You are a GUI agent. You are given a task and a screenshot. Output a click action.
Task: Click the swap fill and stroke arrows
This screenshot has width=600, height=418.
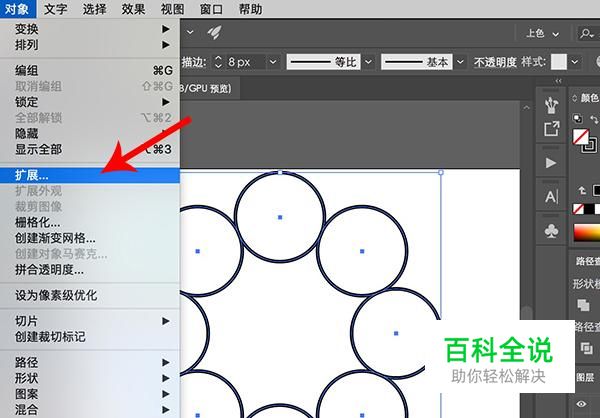[594, 119]
